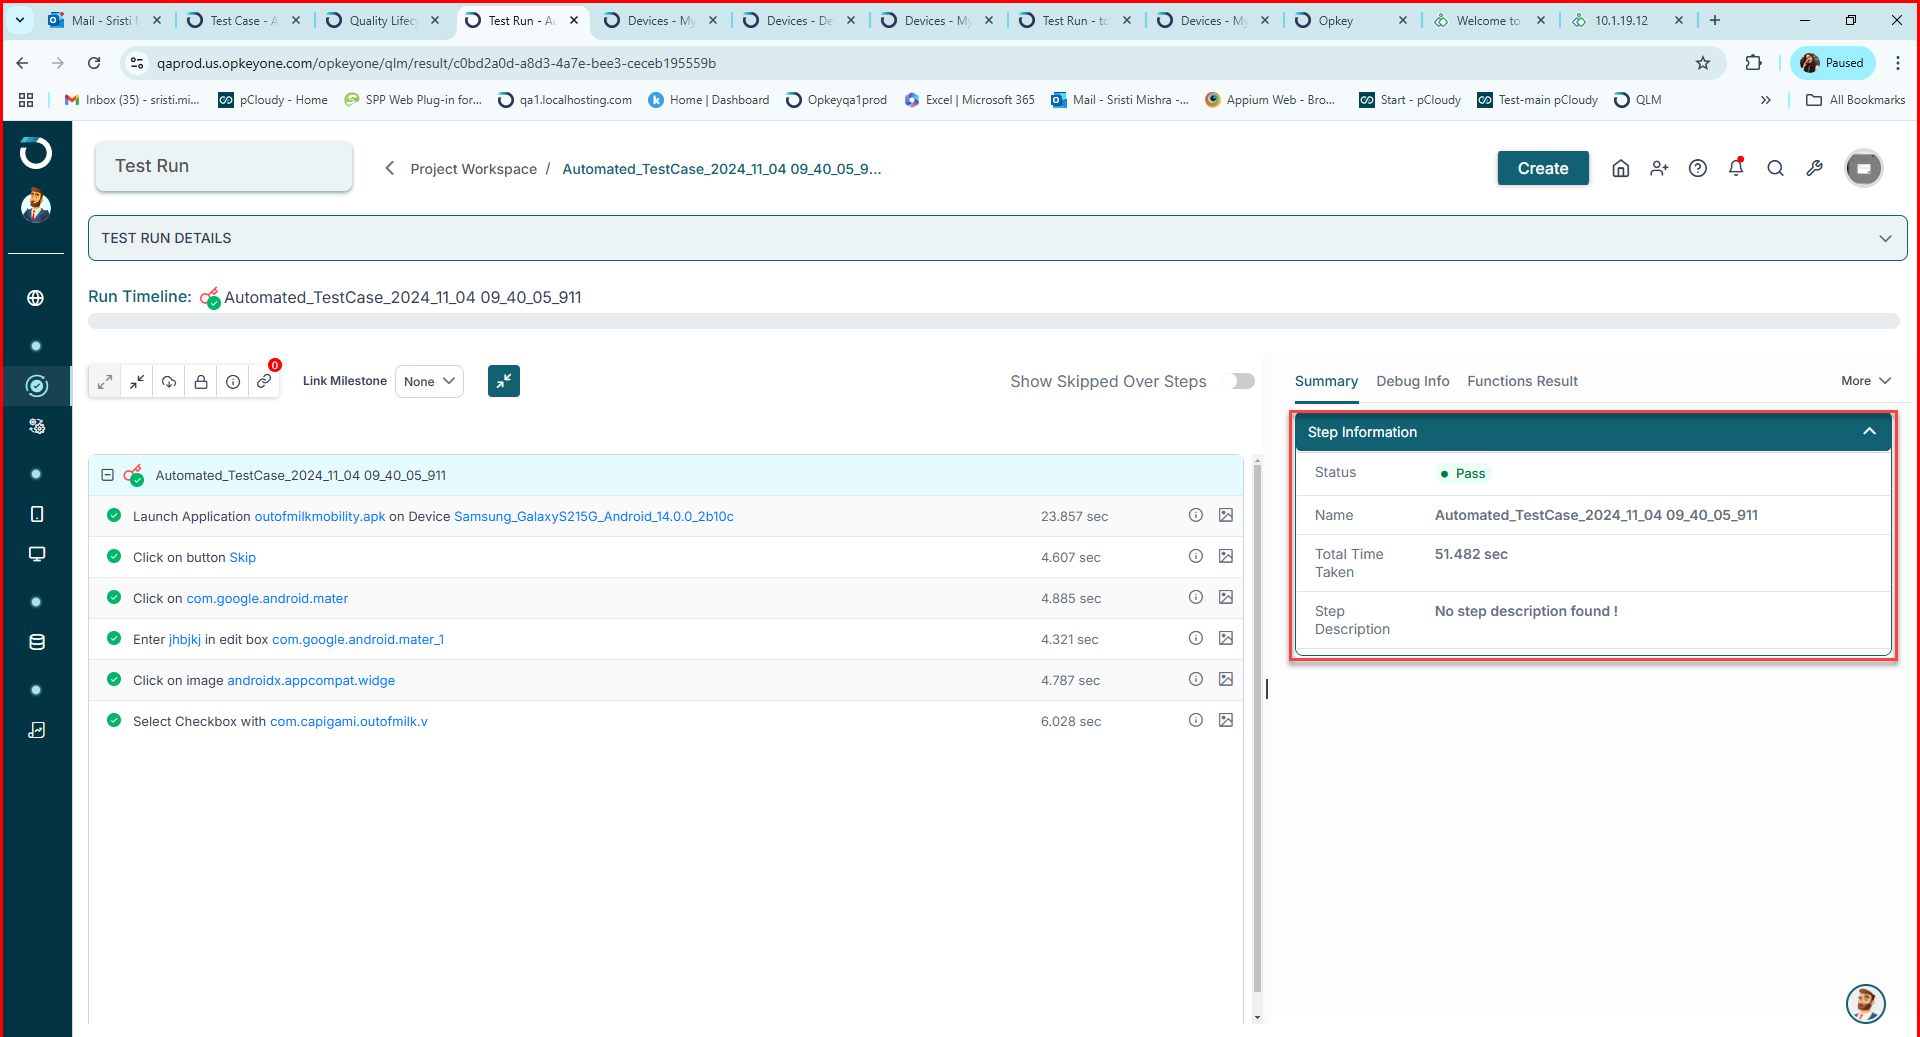Select the mobile device icon in the sidebar
This screenshot has width=1920, height=1037.
click(x=37, y=514)
